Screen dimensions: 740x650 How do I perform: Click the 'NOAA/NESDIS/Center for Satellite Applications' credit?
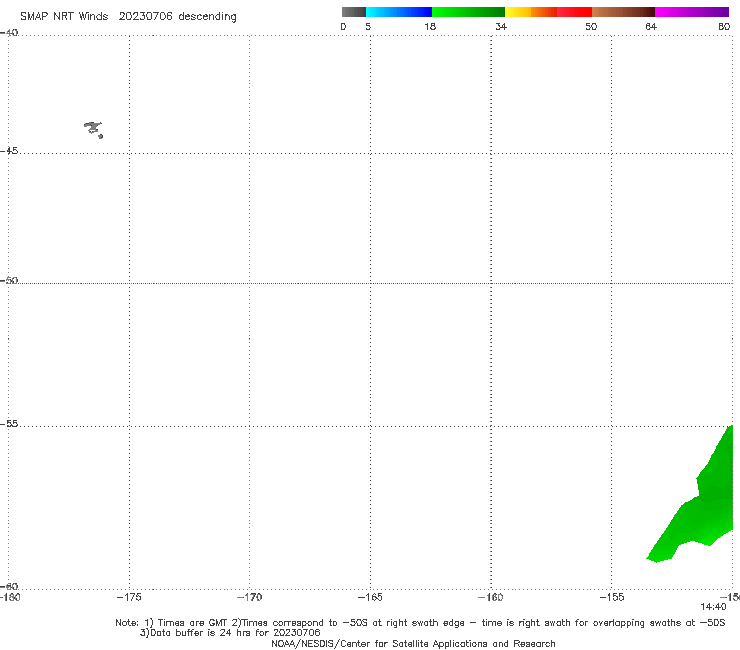pyautogui.click(x=413, y=644)
